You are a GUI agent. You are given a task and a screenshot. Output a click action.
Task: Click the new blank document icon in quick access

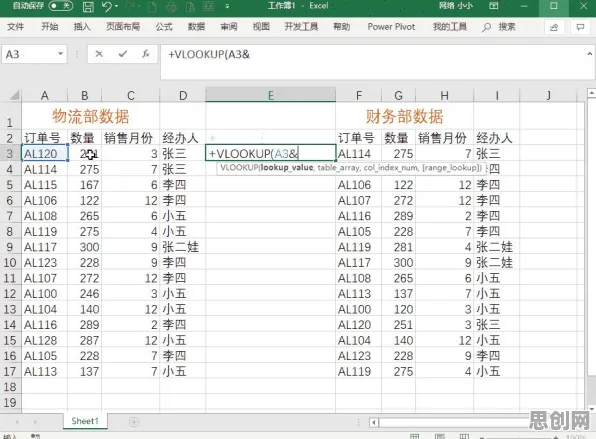pyautogui.click(x=152, y=6)
